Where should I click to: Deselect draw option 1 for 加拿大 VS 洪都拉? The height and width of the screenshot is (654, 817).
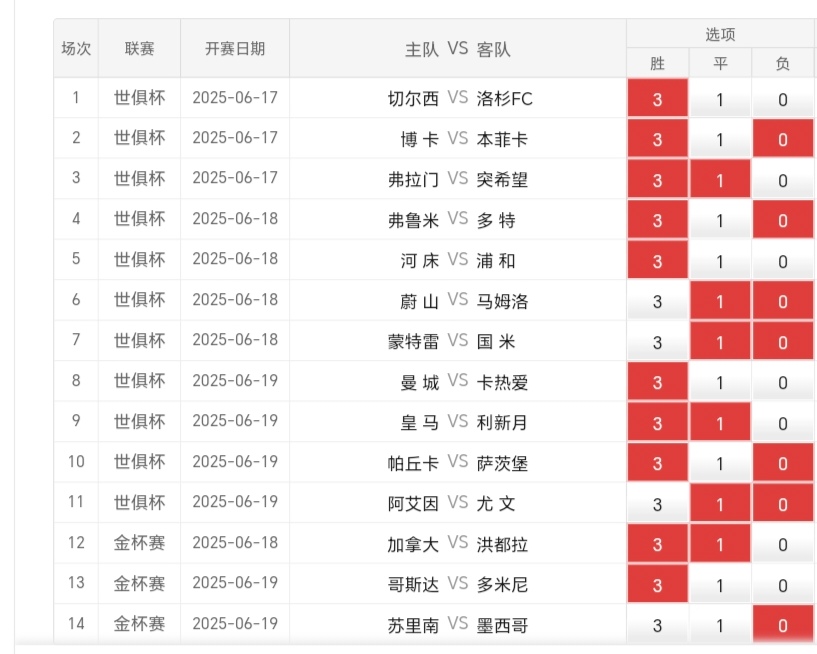click(x=720, y=543)
